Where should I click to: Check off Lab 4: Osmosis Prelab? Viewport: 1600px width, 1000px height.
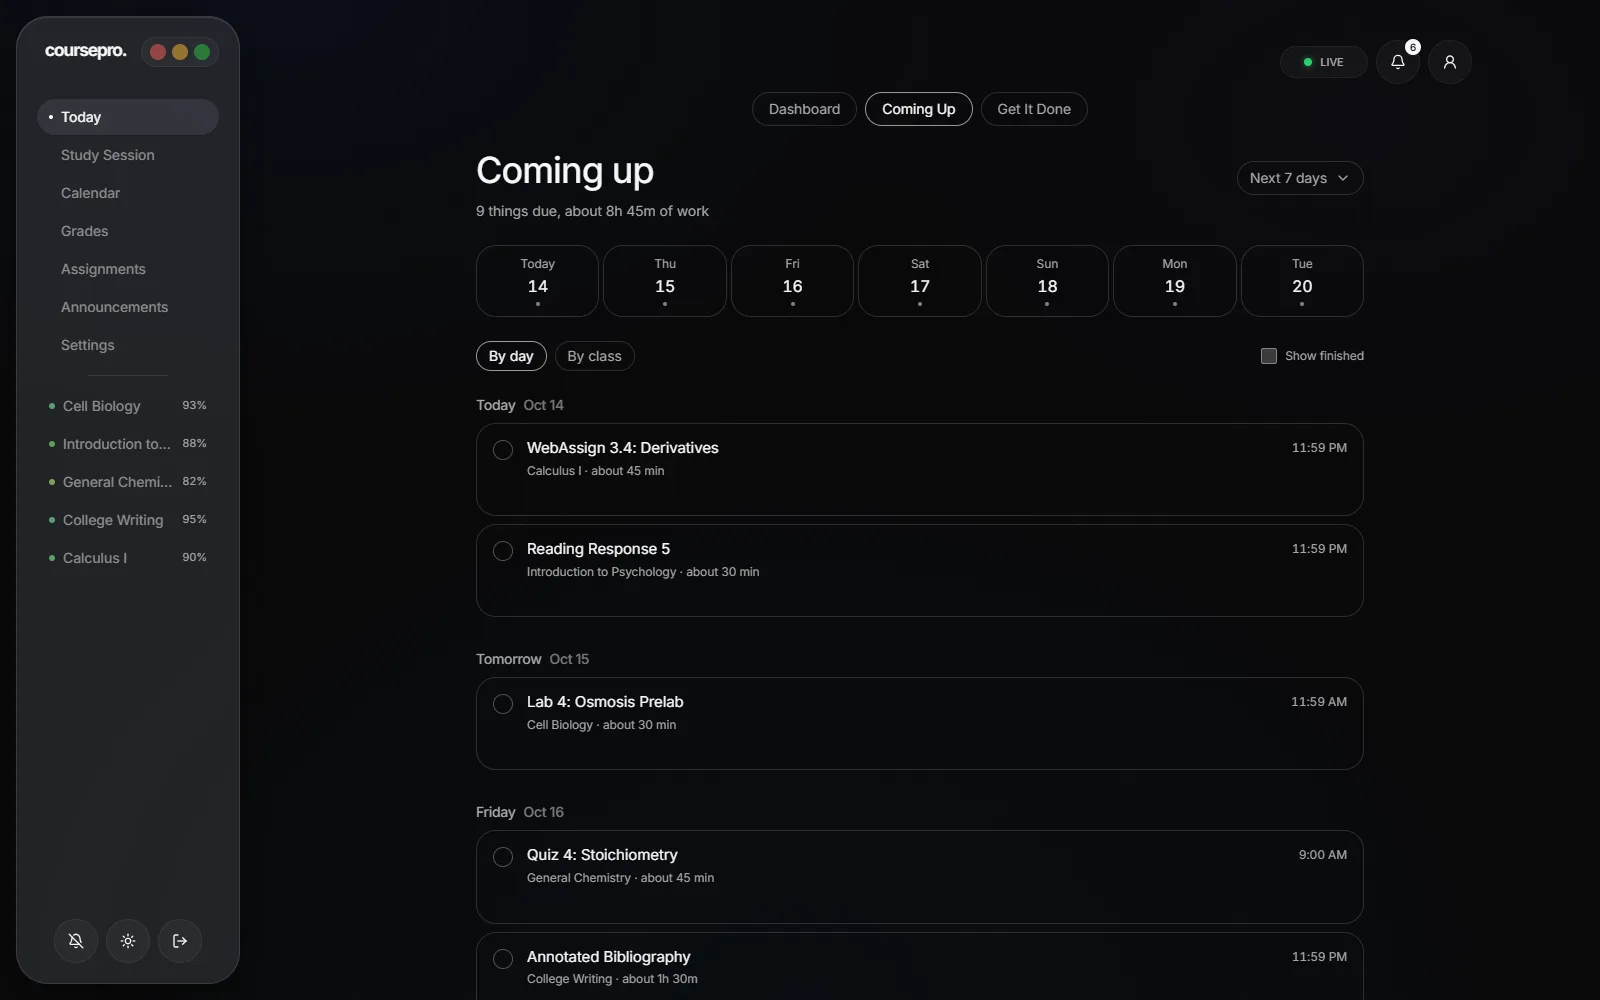pos(503,704)
